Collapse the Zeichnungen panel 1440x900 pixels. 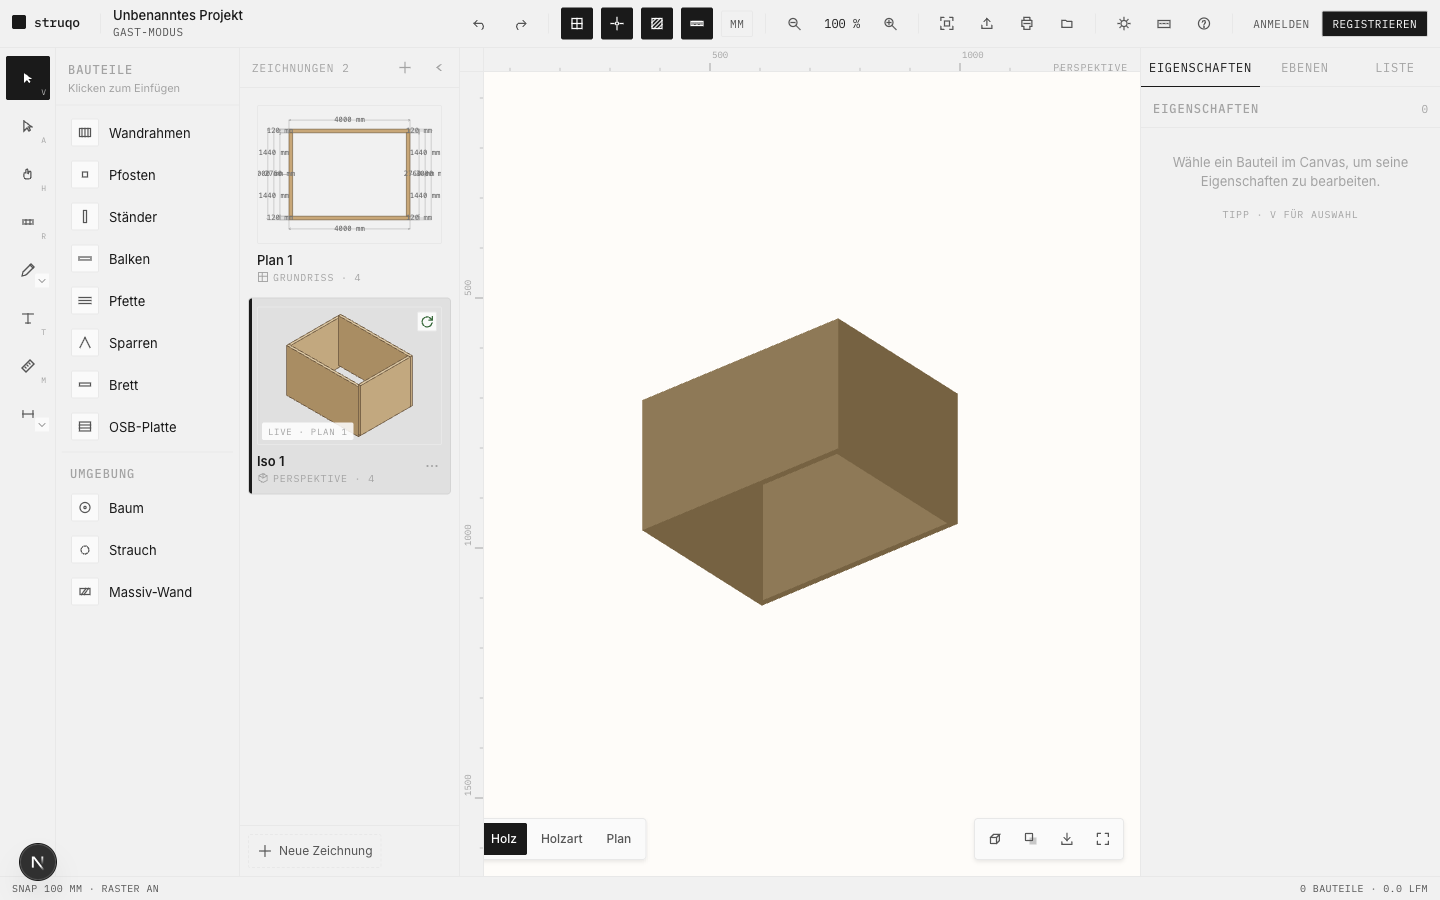(x=439, y=68)
